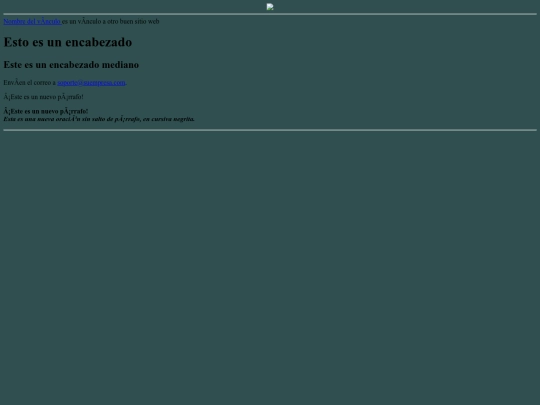Click the broken image icon at top
This screenshot has width=540, height=405.
click(x=270, y=7)
